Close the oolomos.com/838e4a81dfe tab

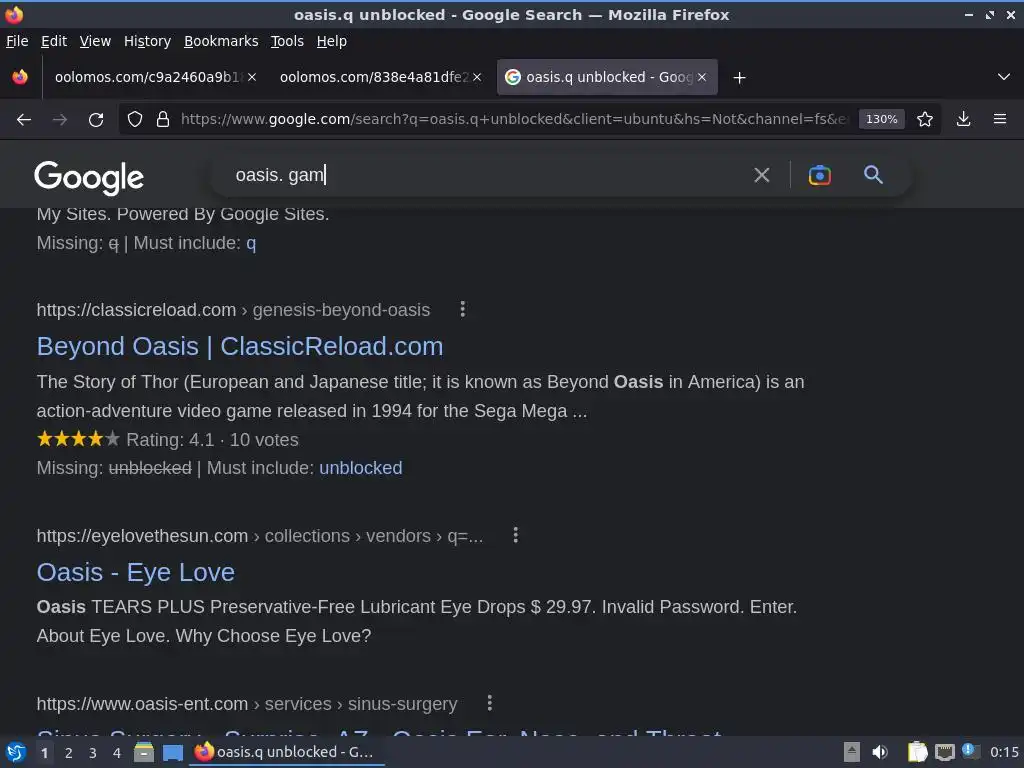click(477, 77)
